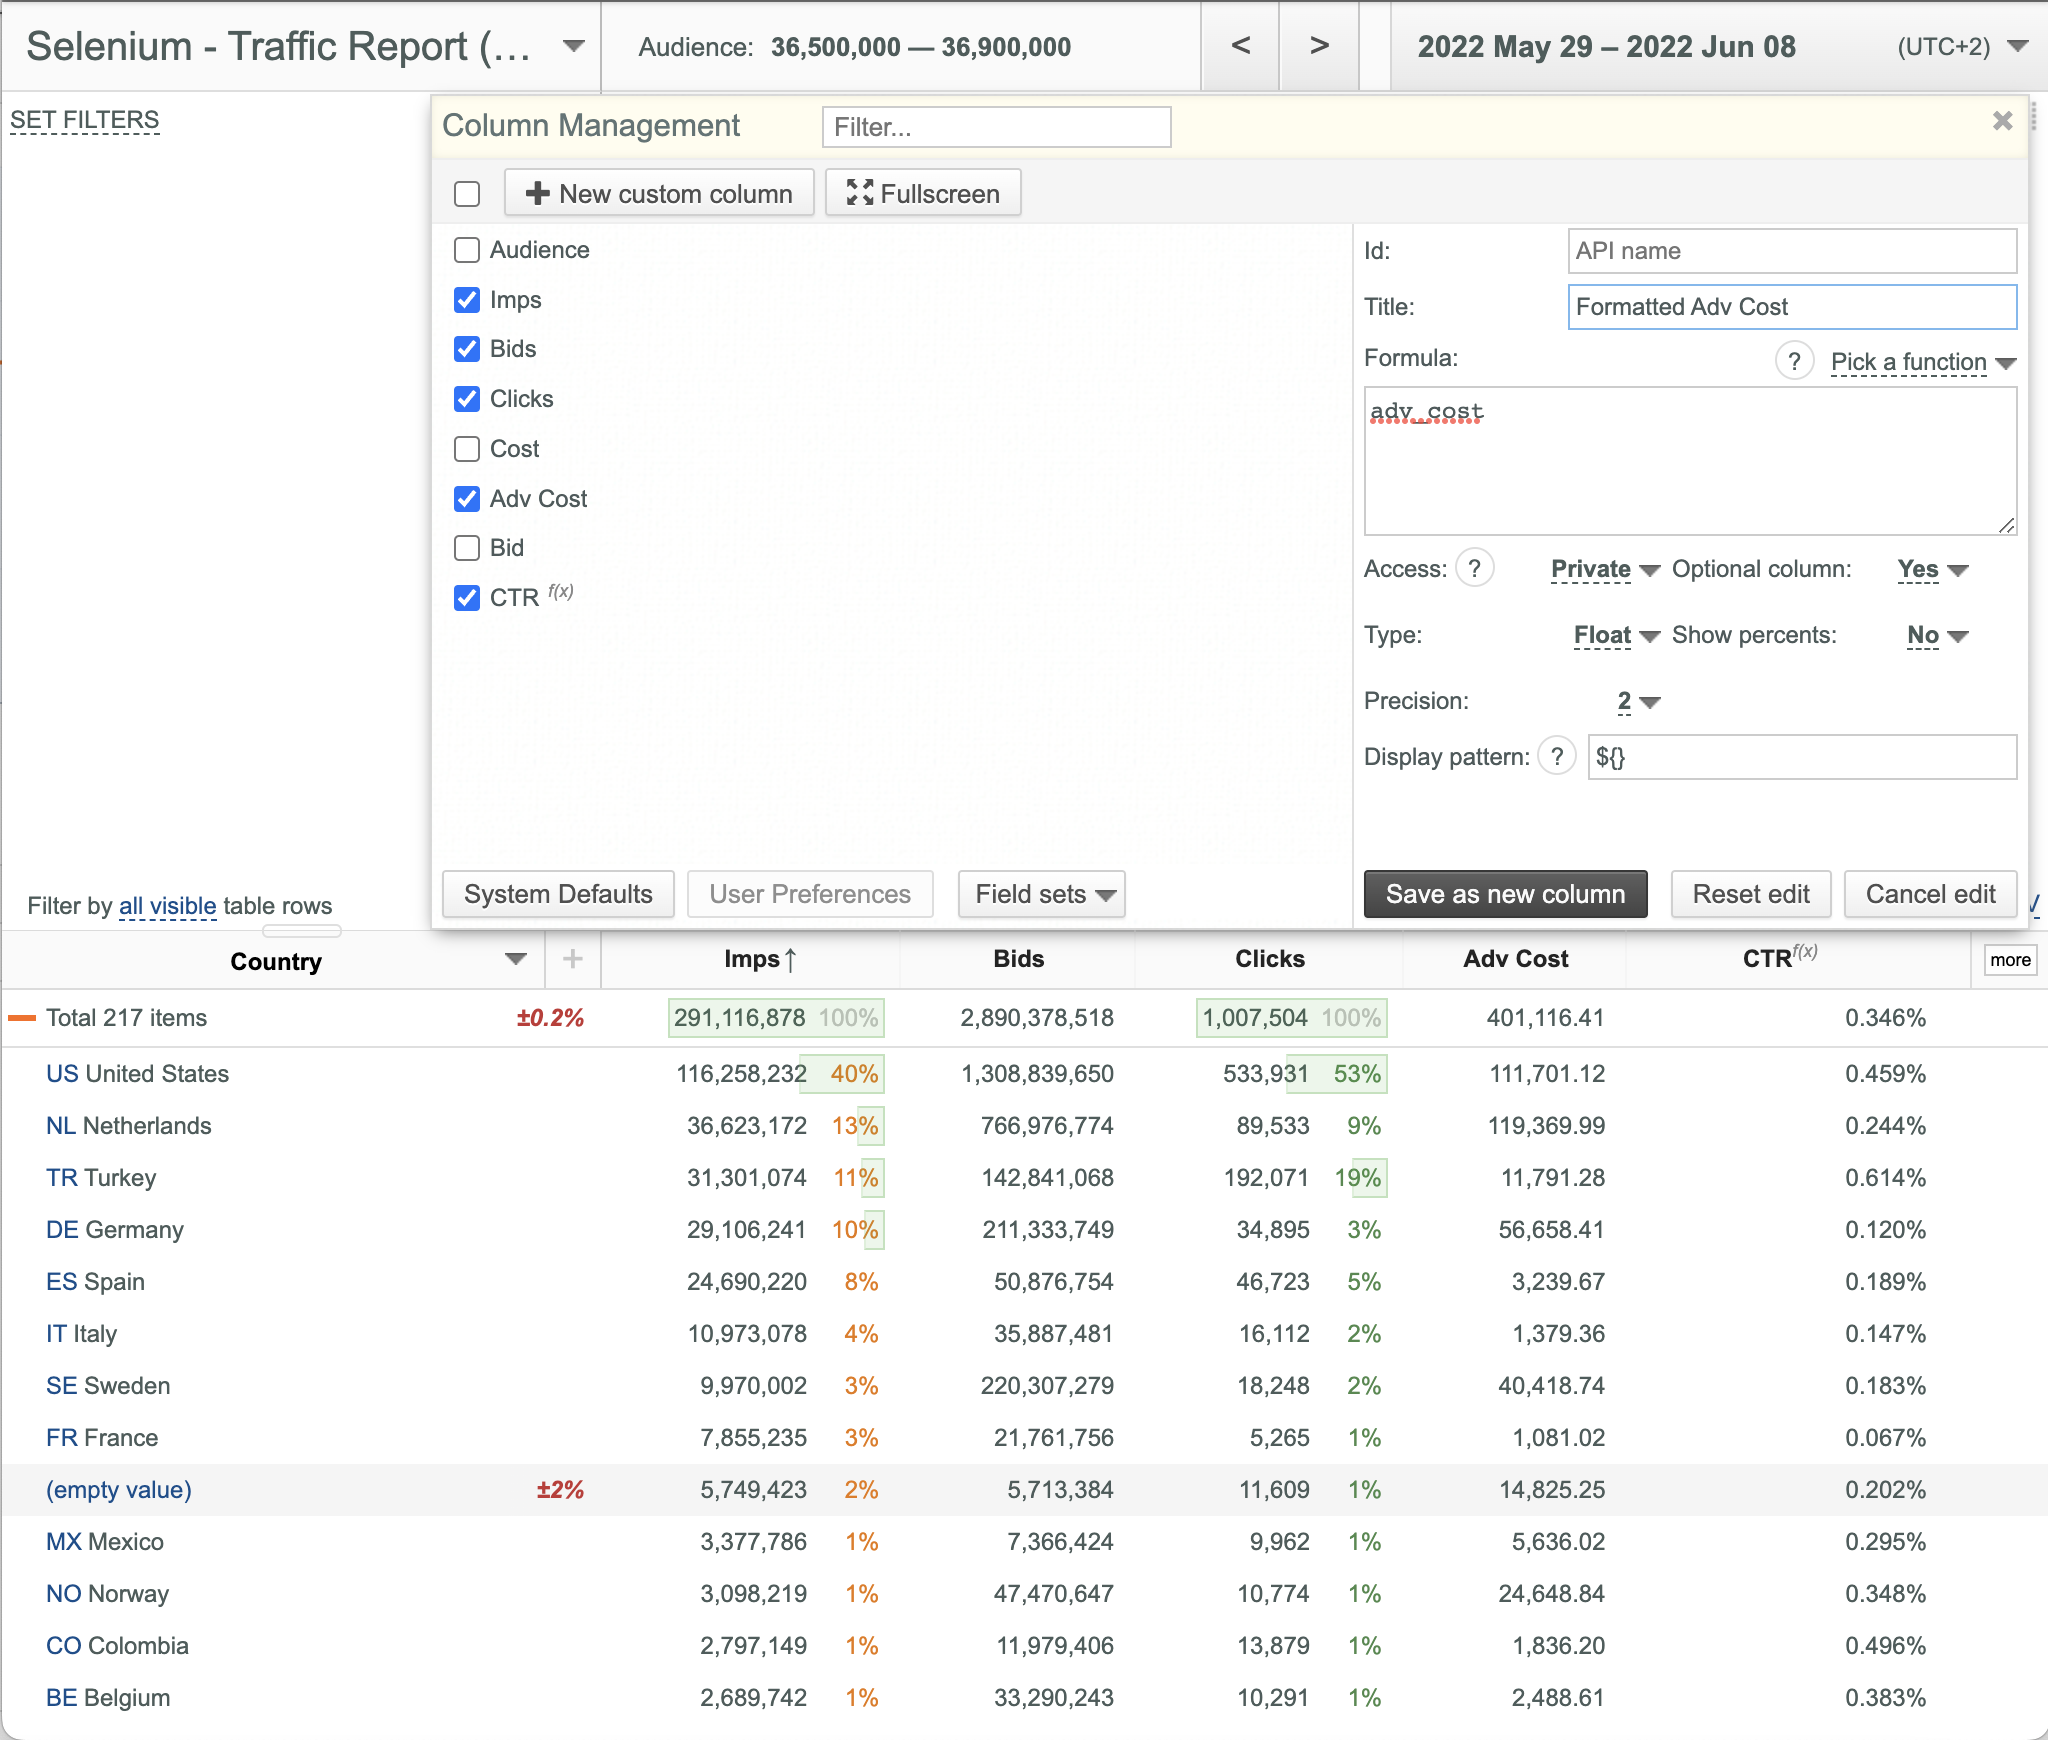Screen dimensions: 2048x1740
Task: Toggle the select-all columns checkbox
Action: point(467,194)
